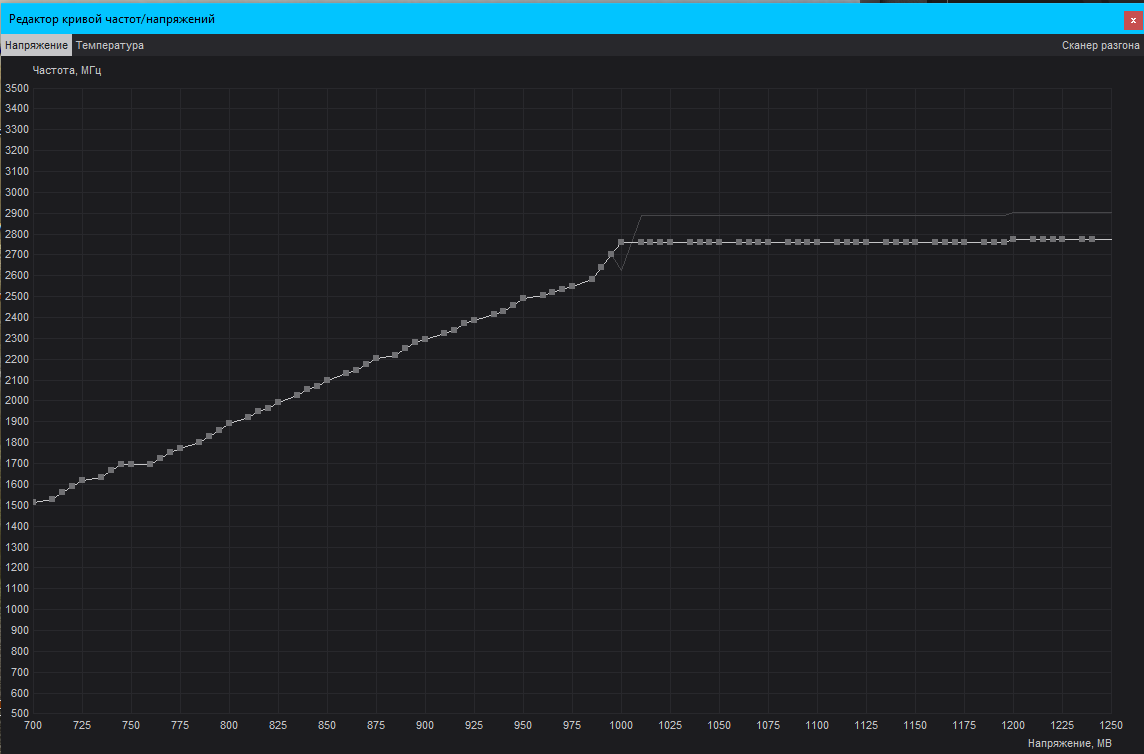Click the 775 voltage axis label
Viewport: 1144px width, 754px height.
pyautogui.click(x=179, y=726)
